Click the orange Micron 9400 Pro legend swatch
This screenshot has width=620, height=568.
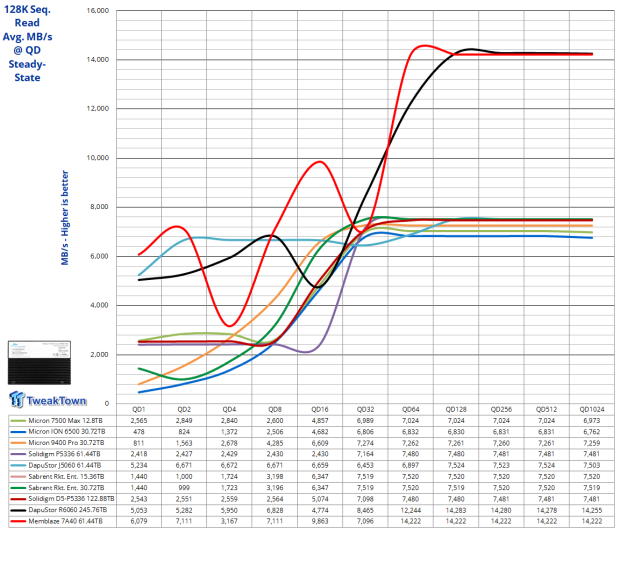point(18,443)
